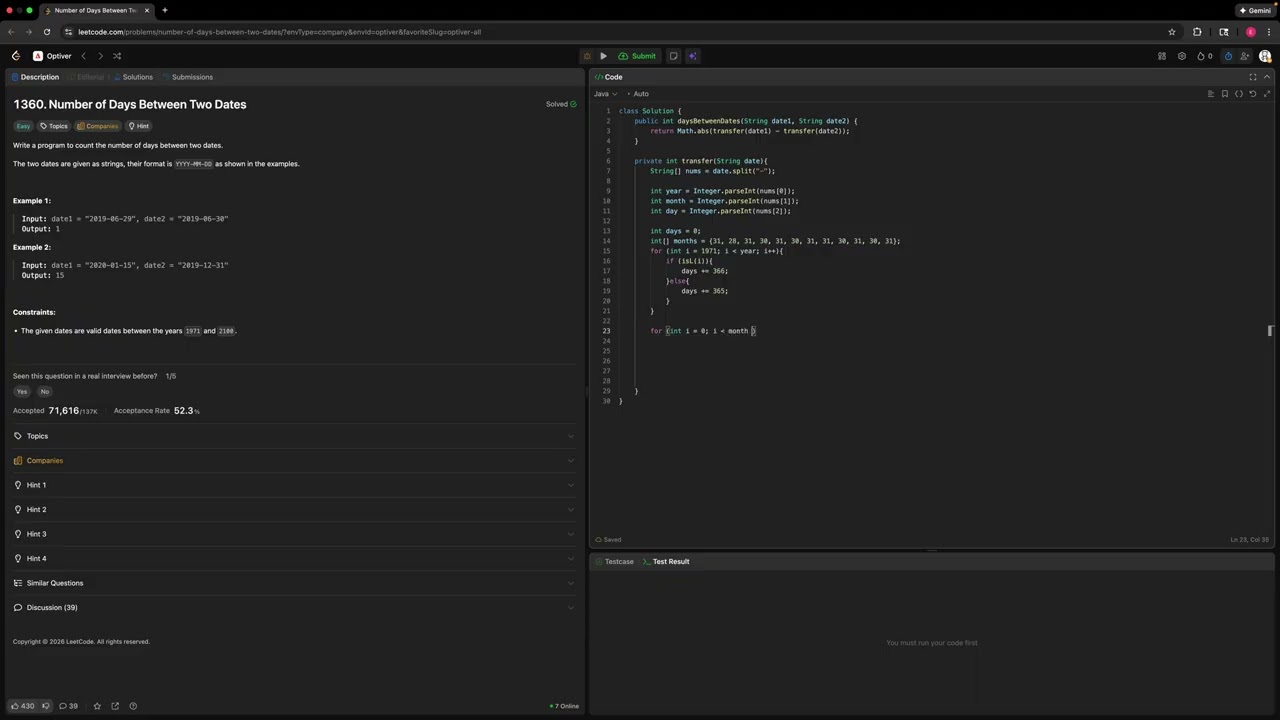Click the Easy difficulty tag
The image size is (1280, 720).
tap(23, 126)
